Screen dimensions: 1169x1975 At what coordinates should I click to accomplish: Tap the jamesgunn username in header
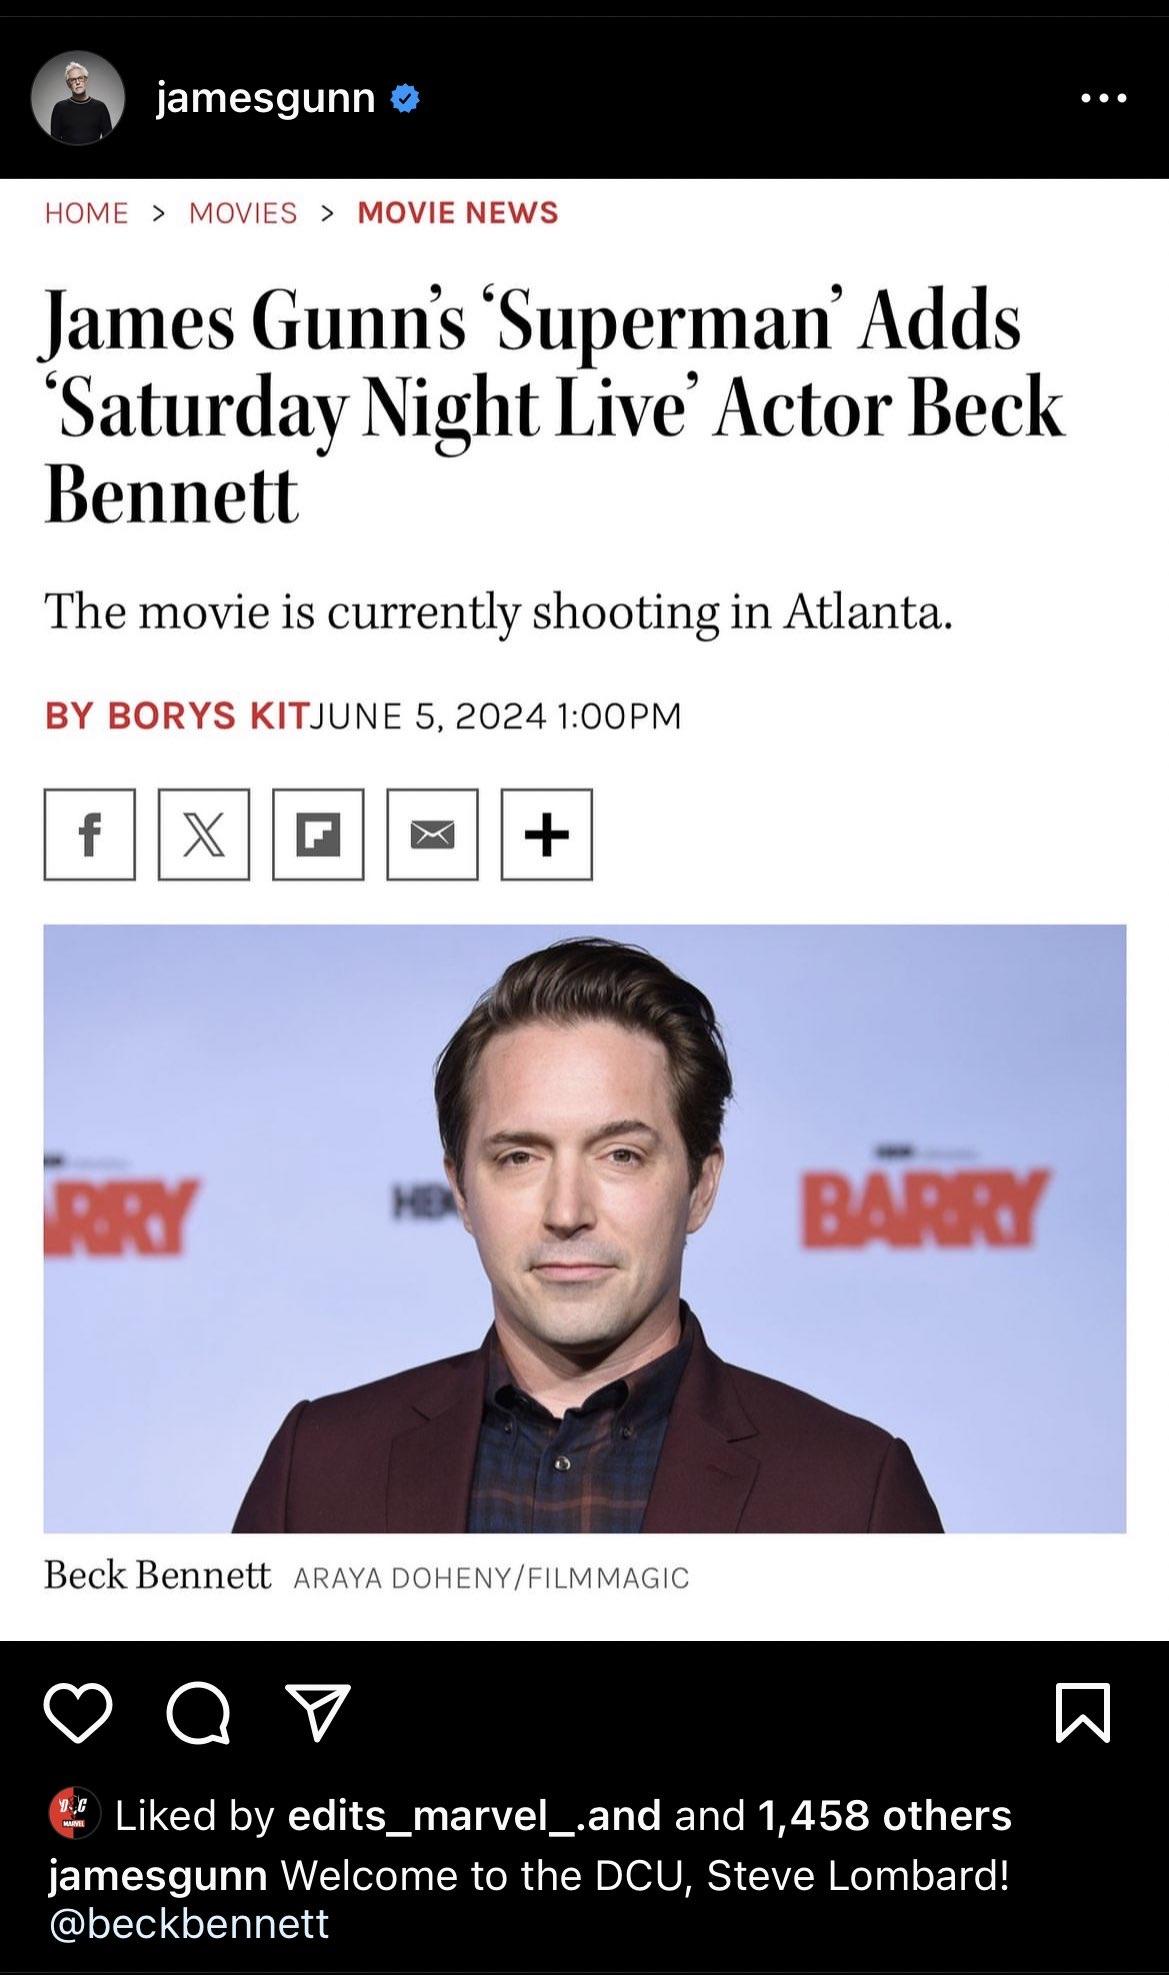[x=265, y=98]
